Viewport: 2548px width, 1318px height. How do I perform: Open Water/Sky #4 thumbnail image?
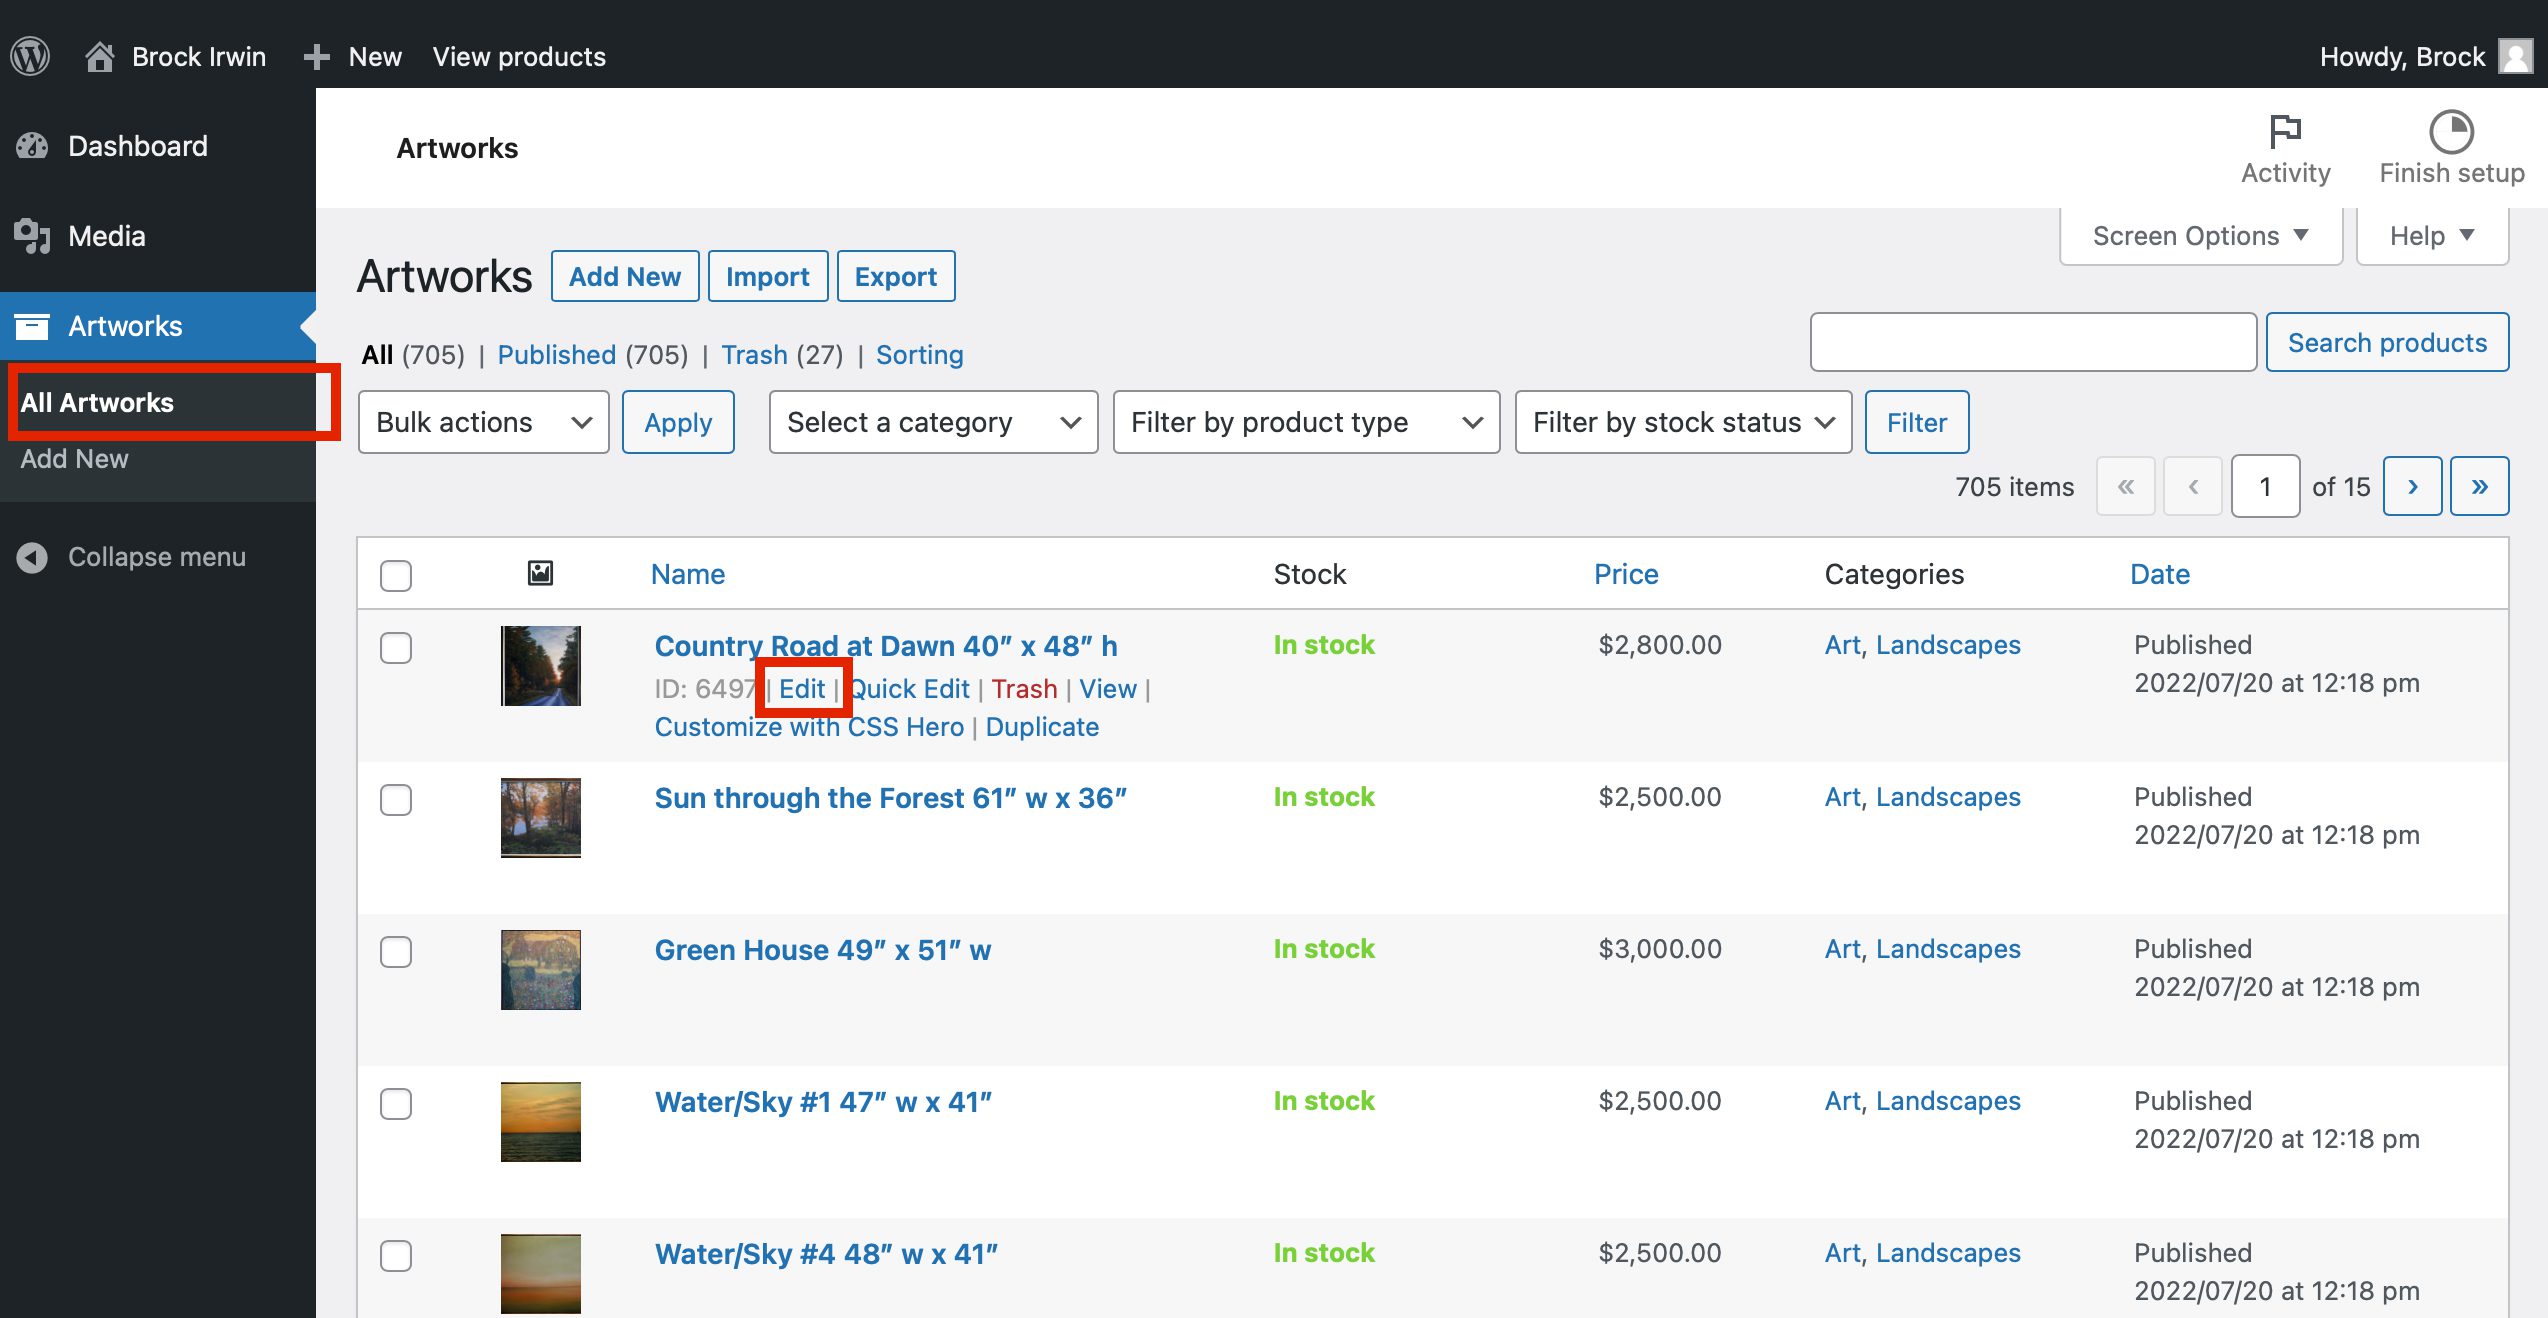[x=540, y=1274]
